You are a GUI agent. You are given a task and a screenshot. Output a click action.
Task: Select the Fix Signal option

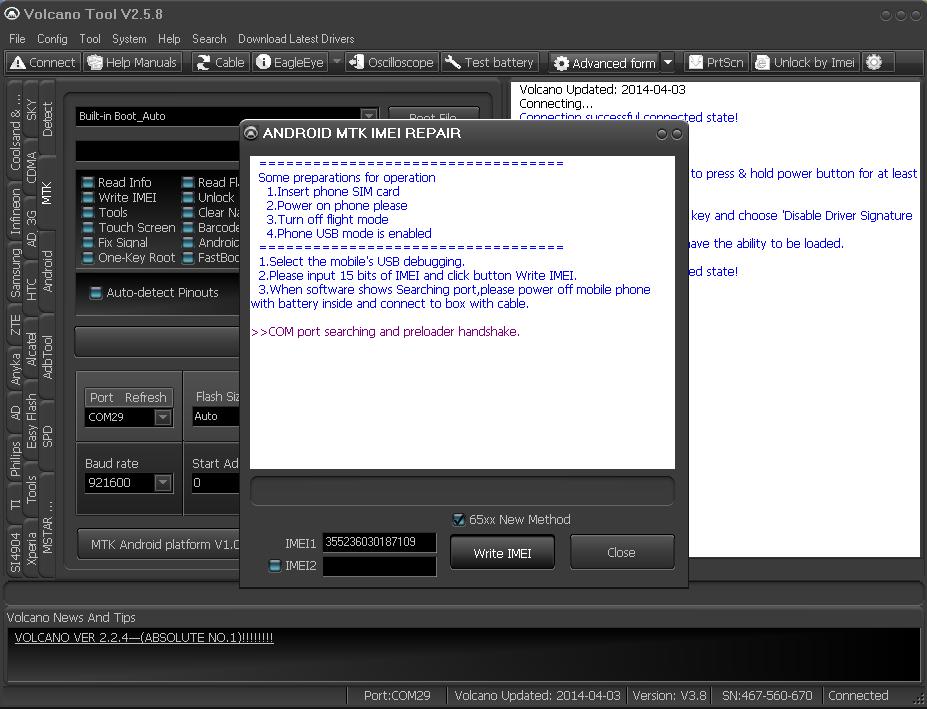(x=115, y=242)
